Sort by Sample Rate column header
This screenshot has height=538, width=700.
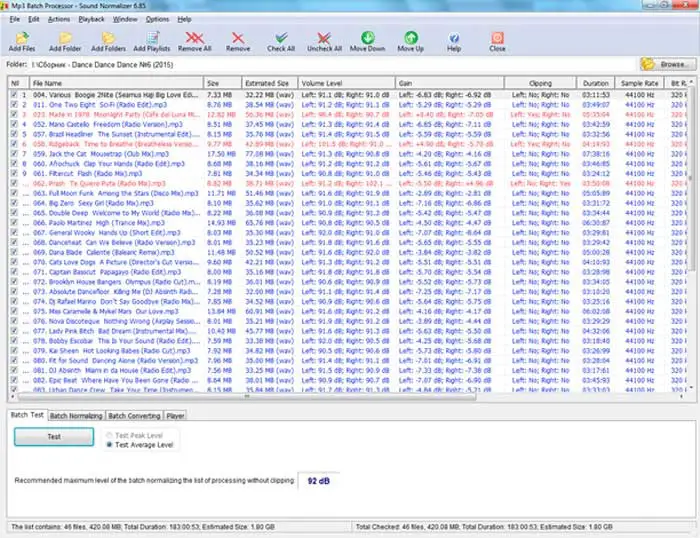tap(639, 83)
